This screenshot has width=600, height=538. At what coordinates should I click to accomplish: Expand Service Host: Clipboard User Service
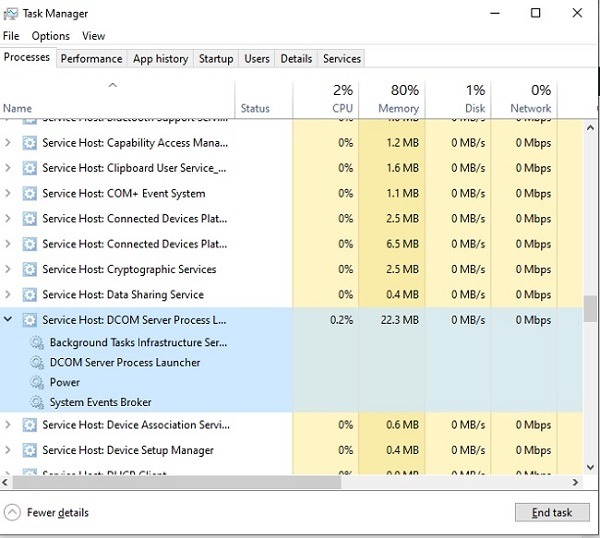click(x=8, y=168)
